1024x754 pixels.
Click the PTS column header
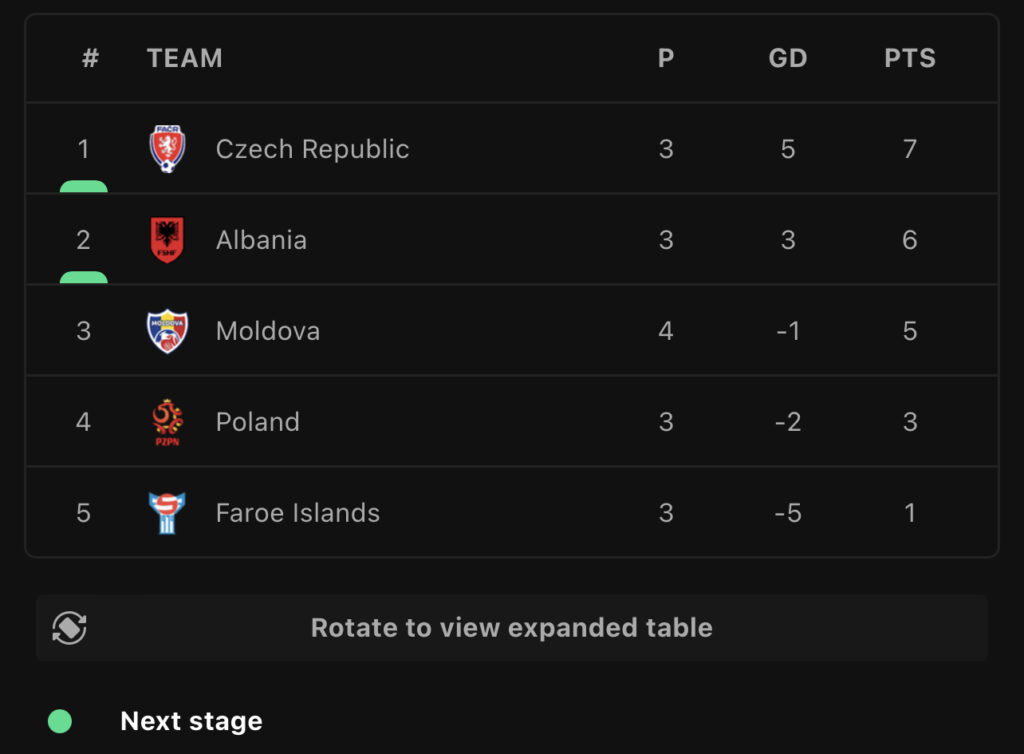(x=909, y=58)
